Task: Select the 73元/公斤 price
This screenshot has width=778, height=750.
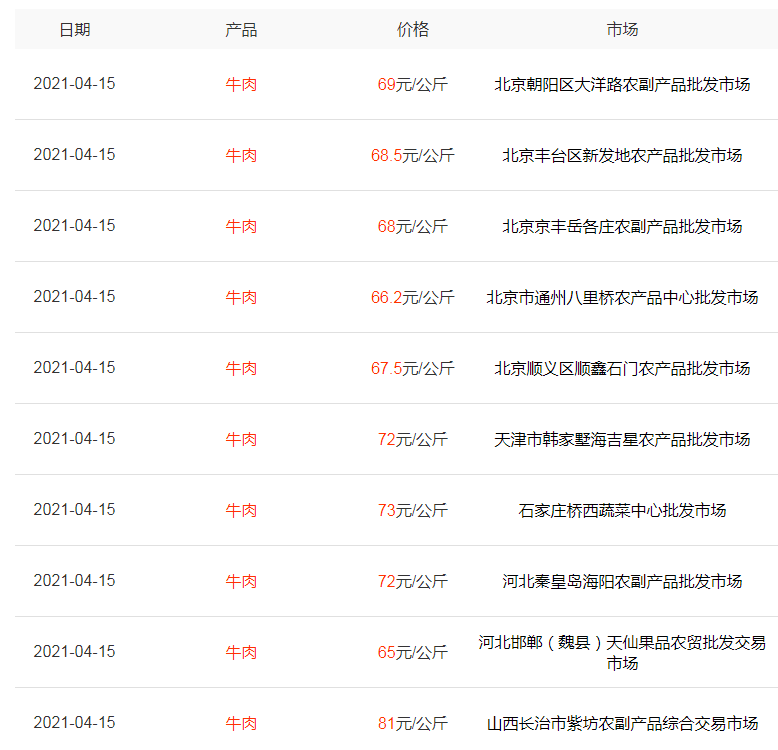Action: pos(412,510)
